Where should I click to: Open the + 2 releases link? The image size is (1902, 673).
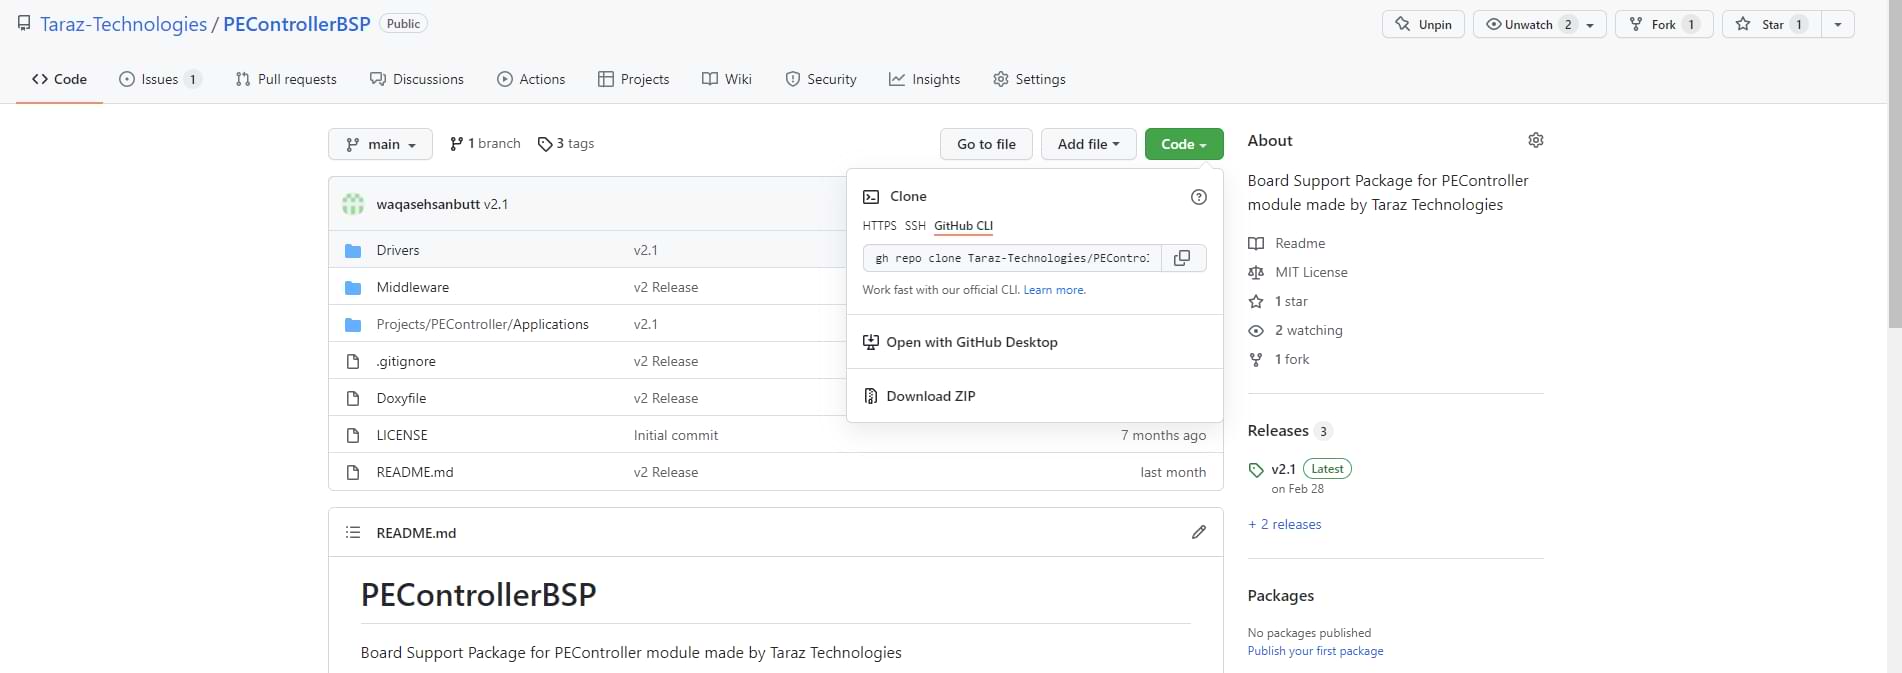[1285, 524]
